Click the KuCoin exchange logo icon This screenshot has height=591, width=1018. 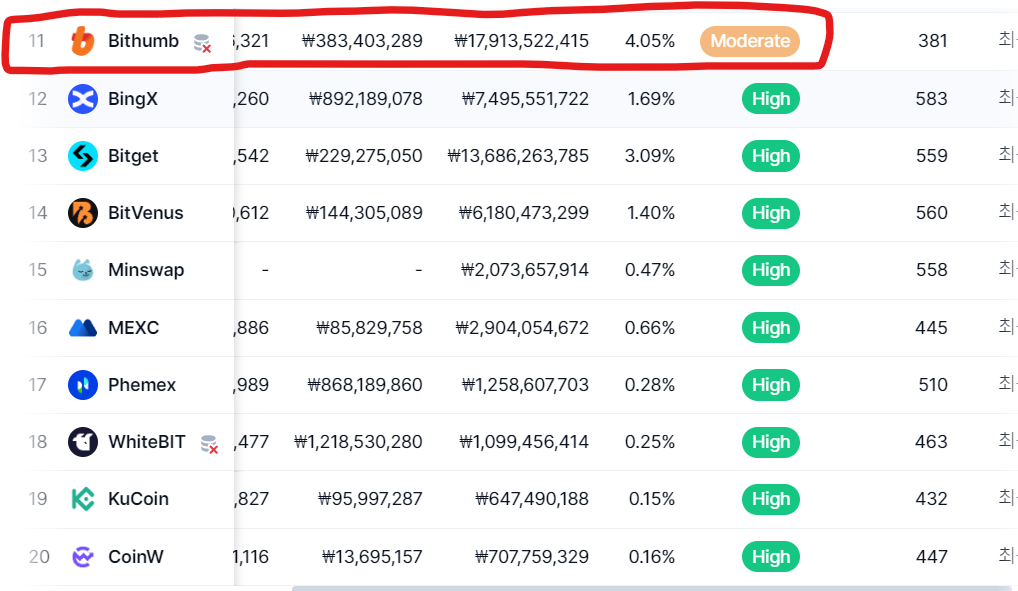(82, 499)
